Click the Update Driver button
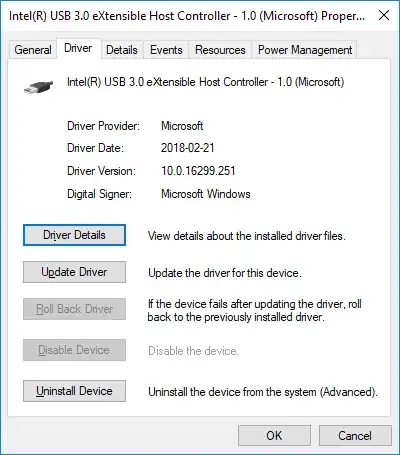This screenshot has width=400, height=455. (x=74, y=272)
